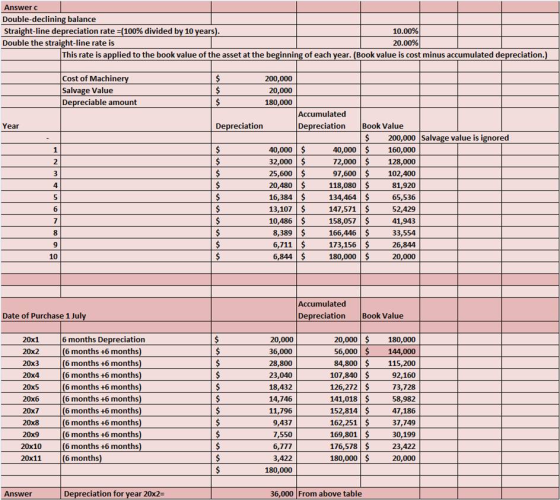Select year 7 depreciation value 10,486
This screenshot has height=500, width=560.
(x=254, y=221)
